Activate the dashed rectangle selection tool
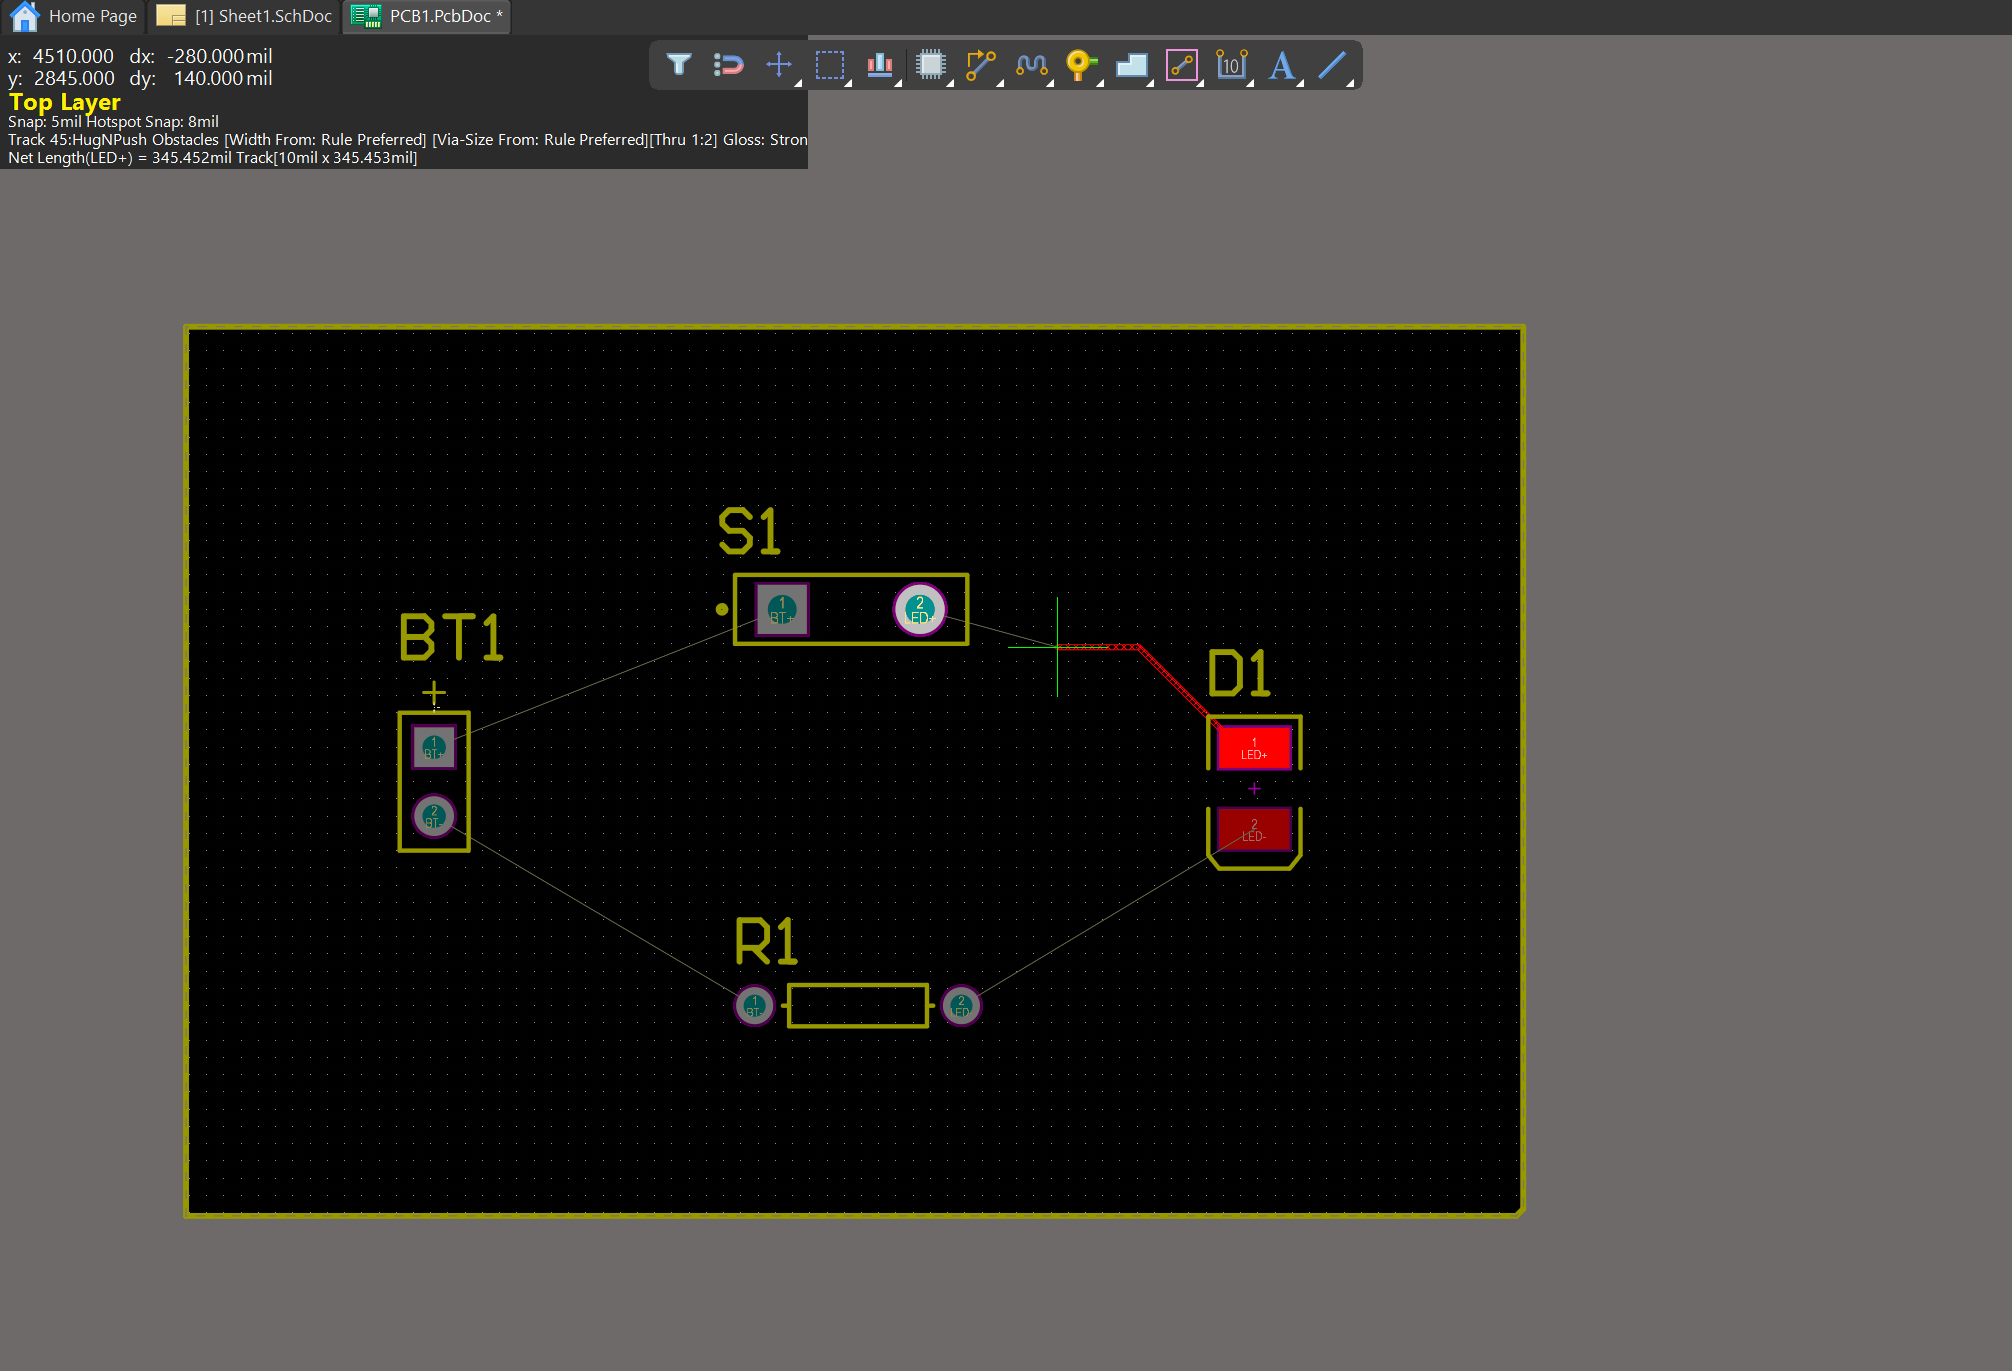The height and width of the screenshot is (1371, 2012). click(x=829, y=65)
